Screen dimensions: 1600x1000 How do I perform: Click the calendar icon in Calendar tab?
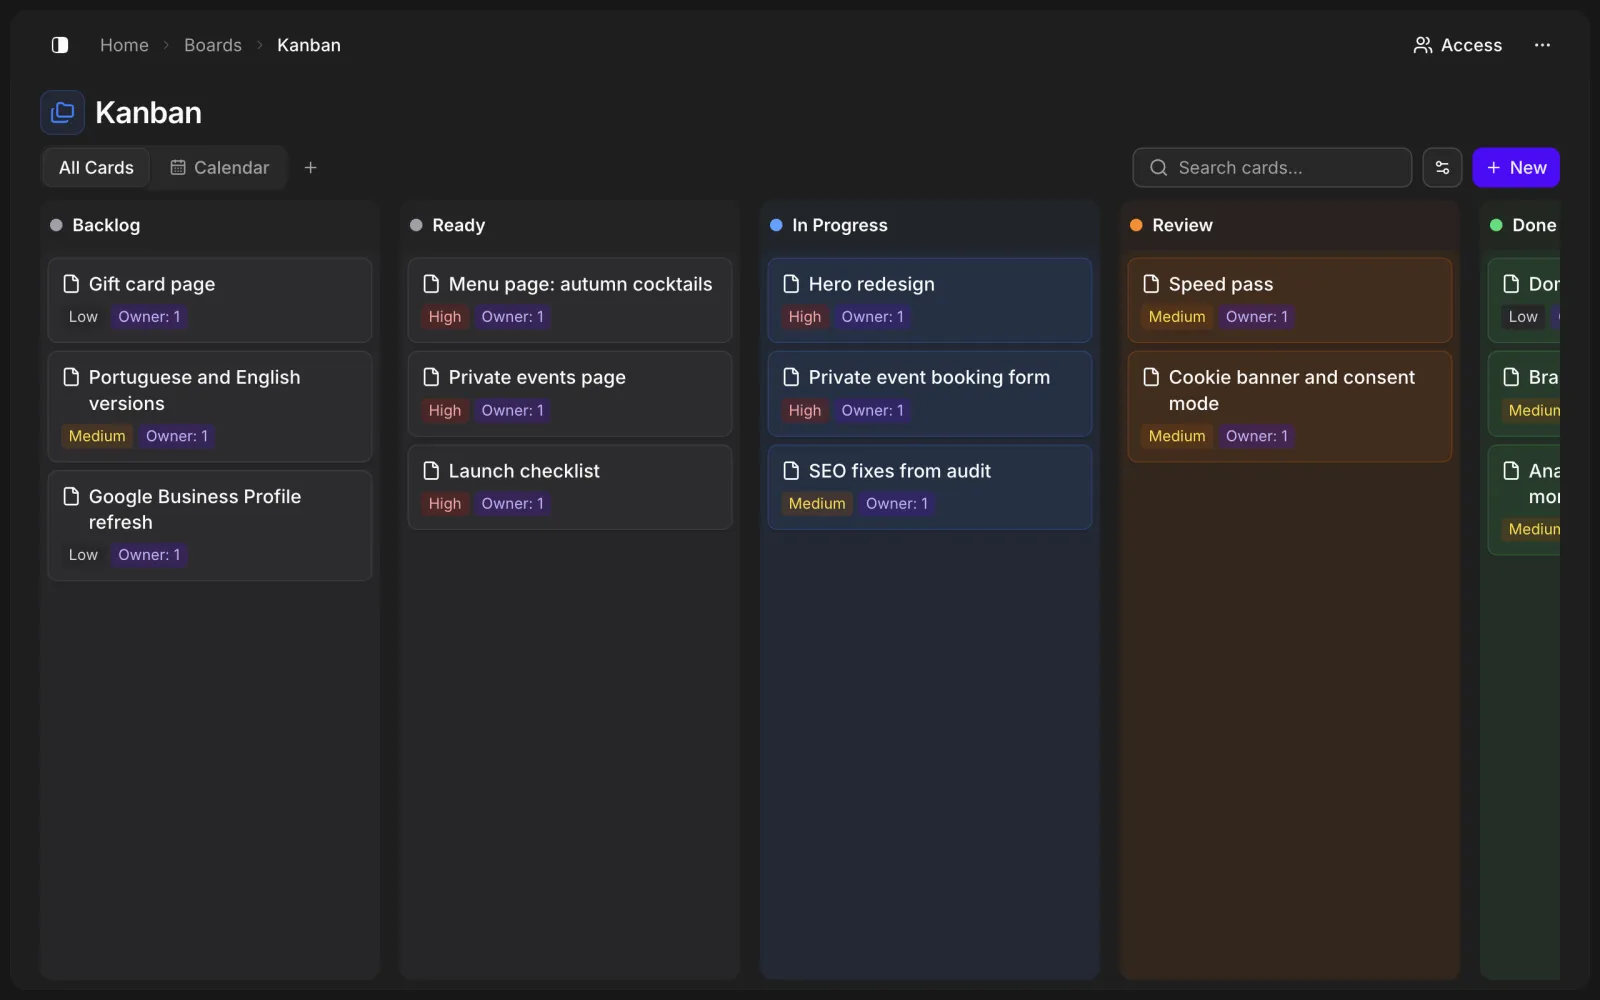[x=178, y=168]
